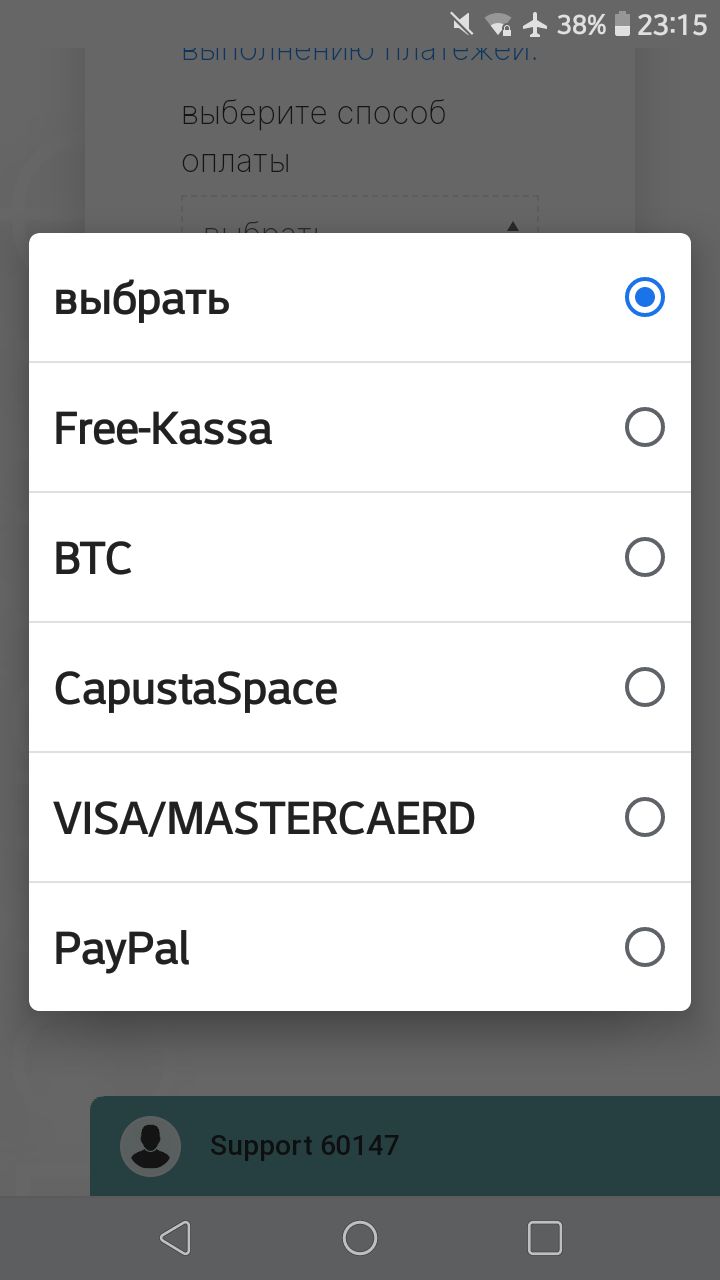Tap the battery status icon
Image resolution: width=720 pixels, height=1280 pixels.
tap(622, 24)
